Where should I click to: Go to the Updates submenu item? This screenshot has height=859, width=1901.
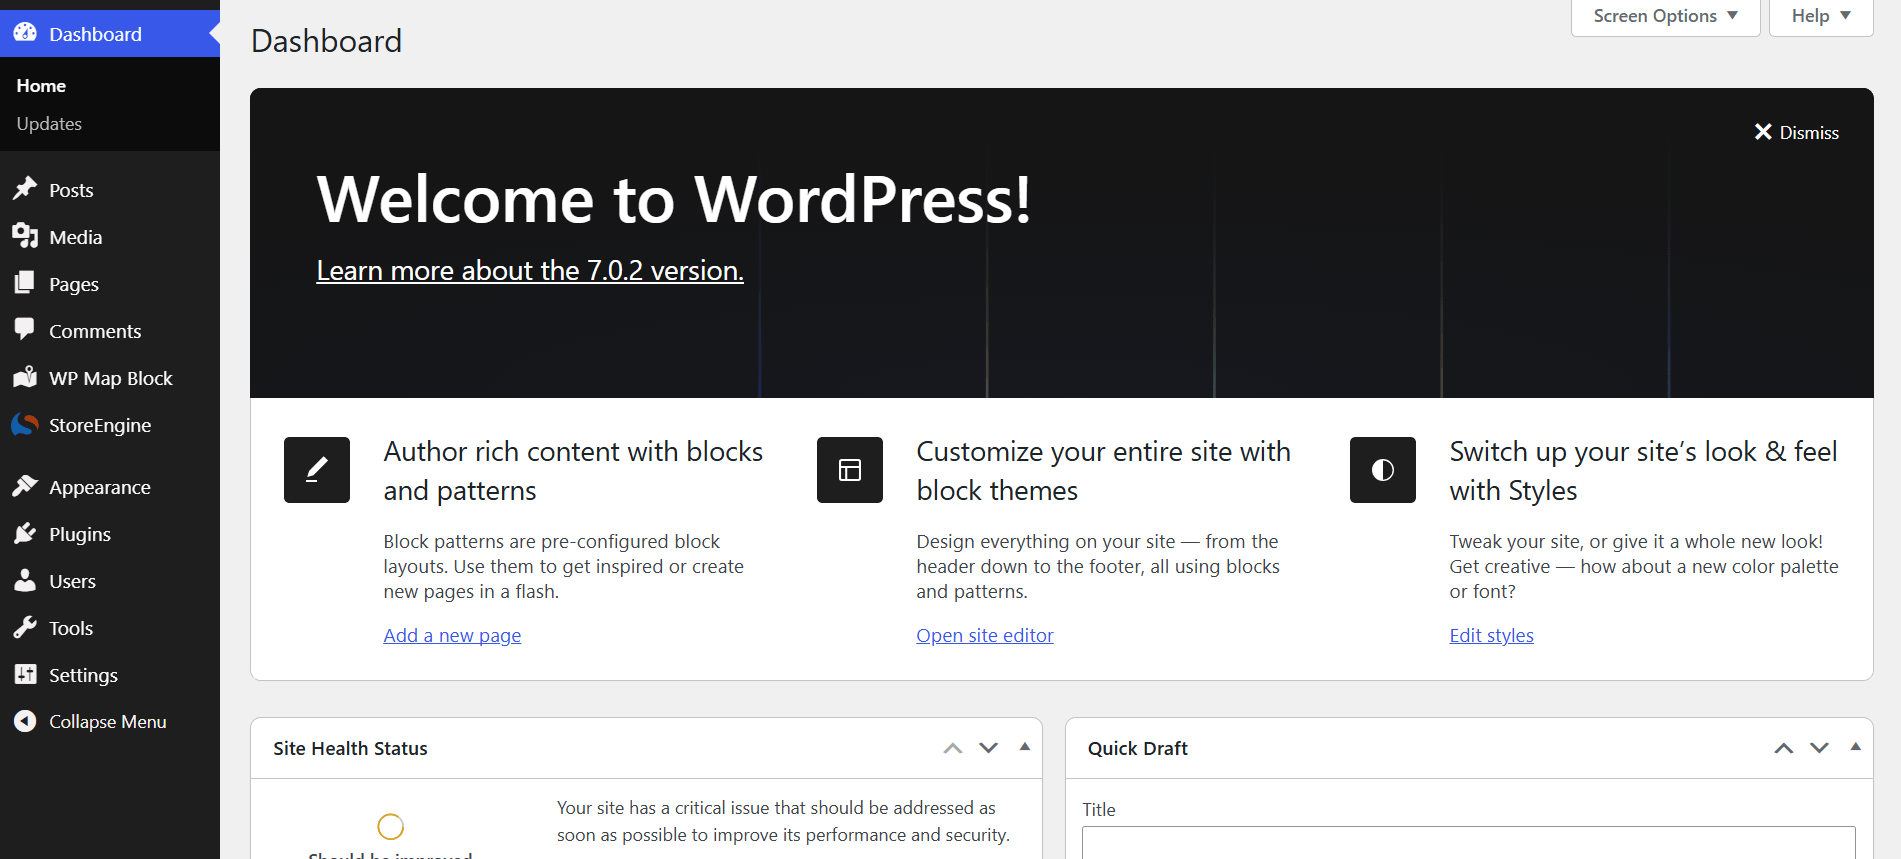click(x=49, y=124)
